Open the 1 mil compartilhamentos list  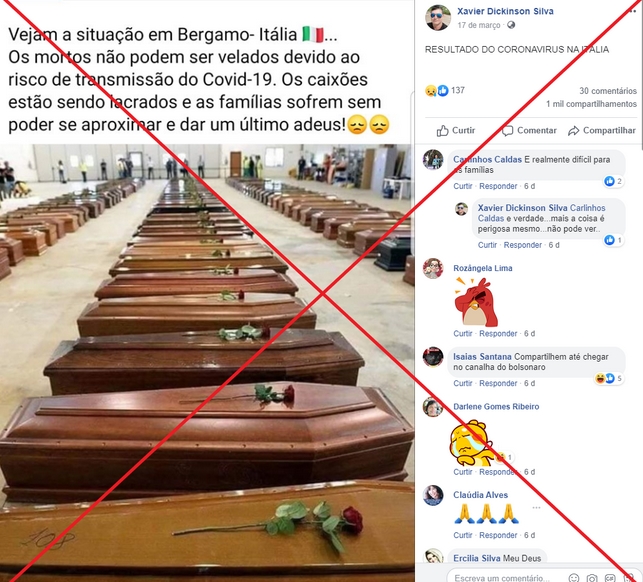point(591,104)
